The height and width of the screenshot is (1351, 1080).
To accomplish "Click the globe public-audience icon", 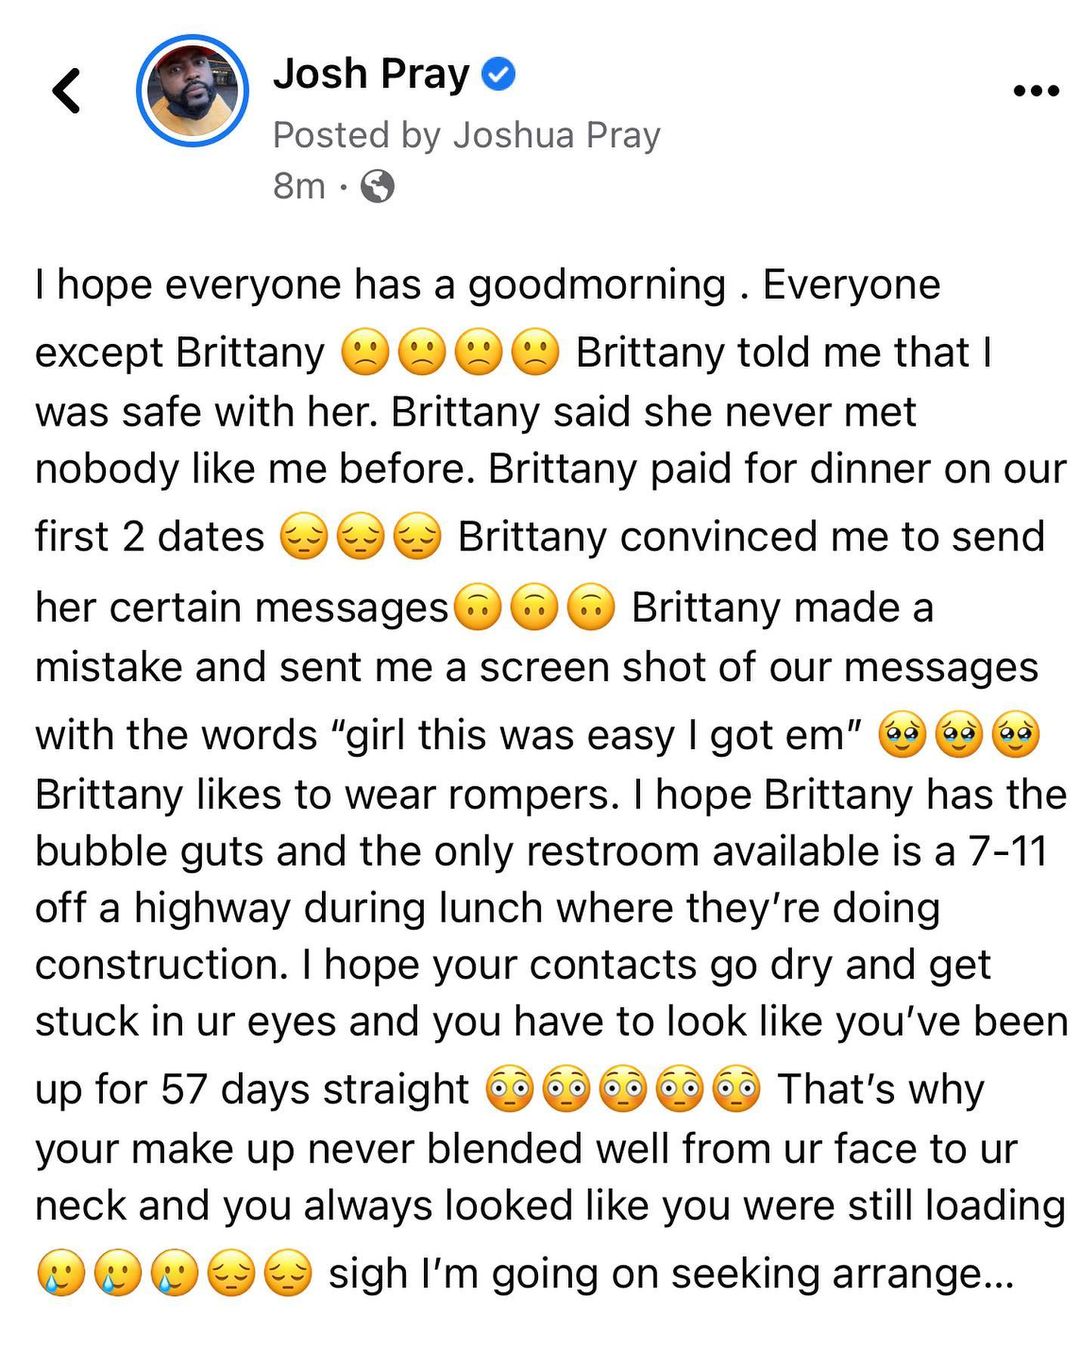I will pos(377,186).
